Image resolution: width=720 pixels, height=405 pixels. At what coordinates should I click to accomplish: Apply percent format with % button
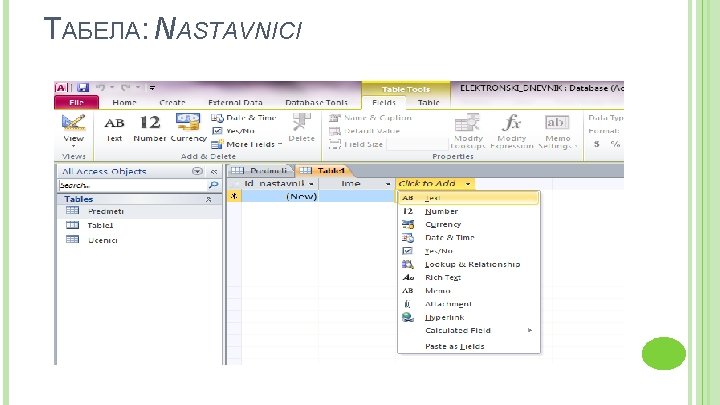tap(615, 144)
